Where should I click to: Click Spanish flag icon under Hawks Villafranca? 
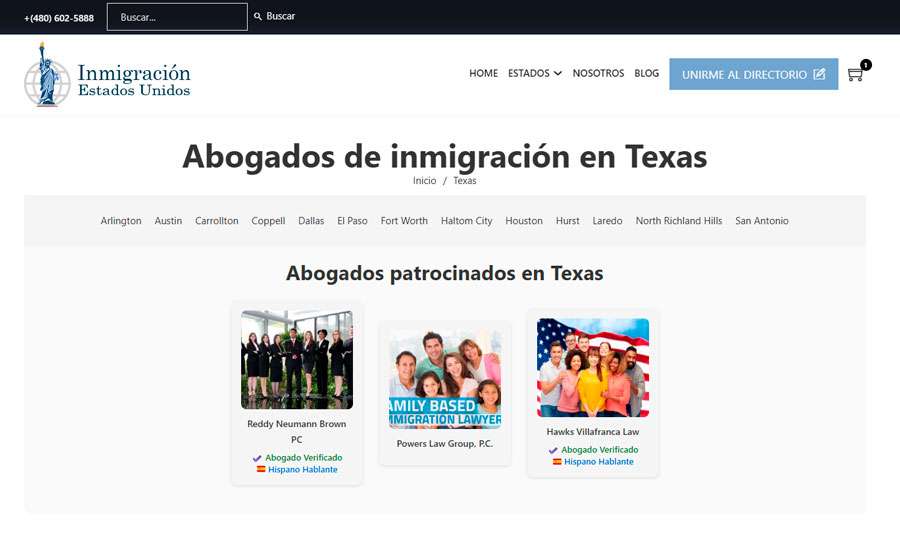coord(557,462)
